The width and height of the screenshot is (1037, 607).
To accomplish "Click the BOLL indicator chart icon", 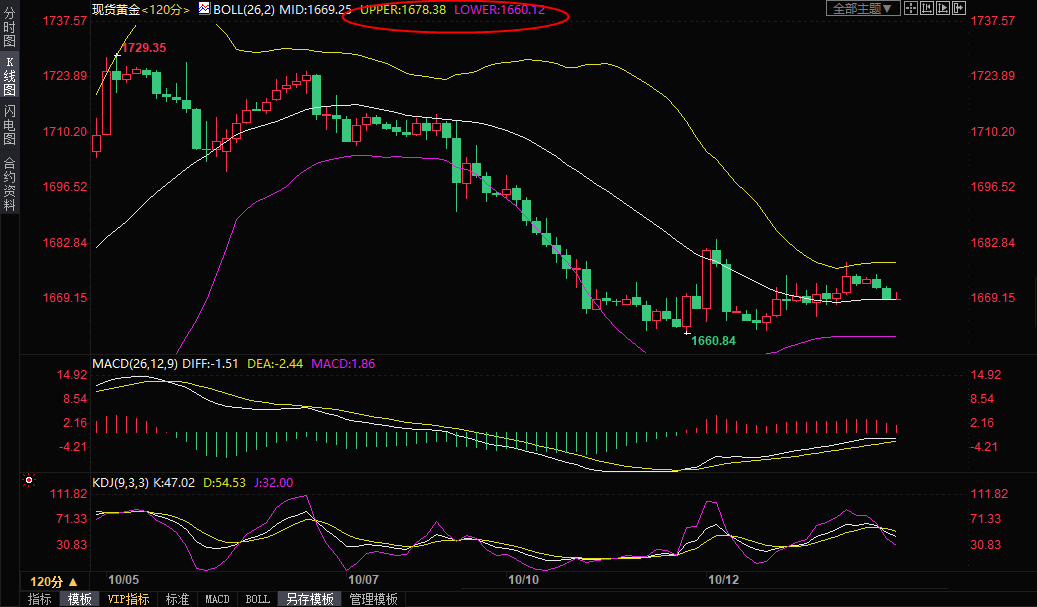I will pyautogui.click(x=204, y=8).
